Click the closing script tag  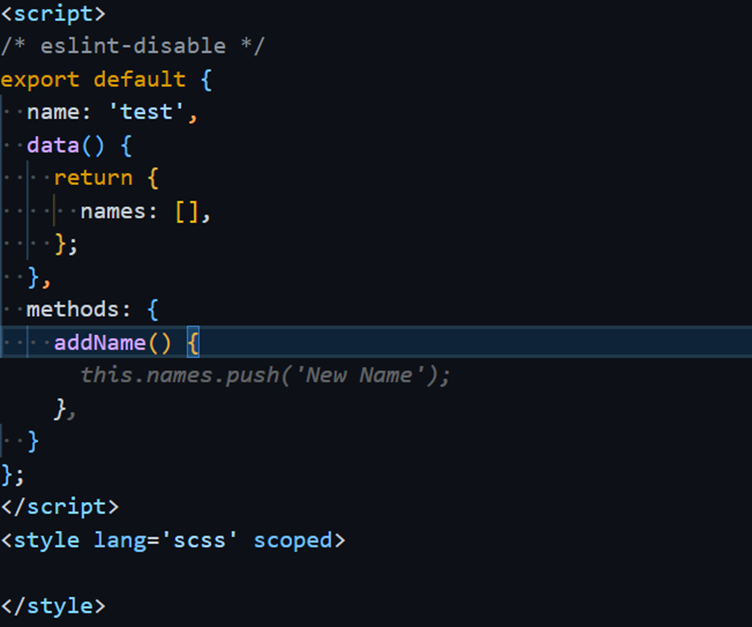tap(59, 507)
